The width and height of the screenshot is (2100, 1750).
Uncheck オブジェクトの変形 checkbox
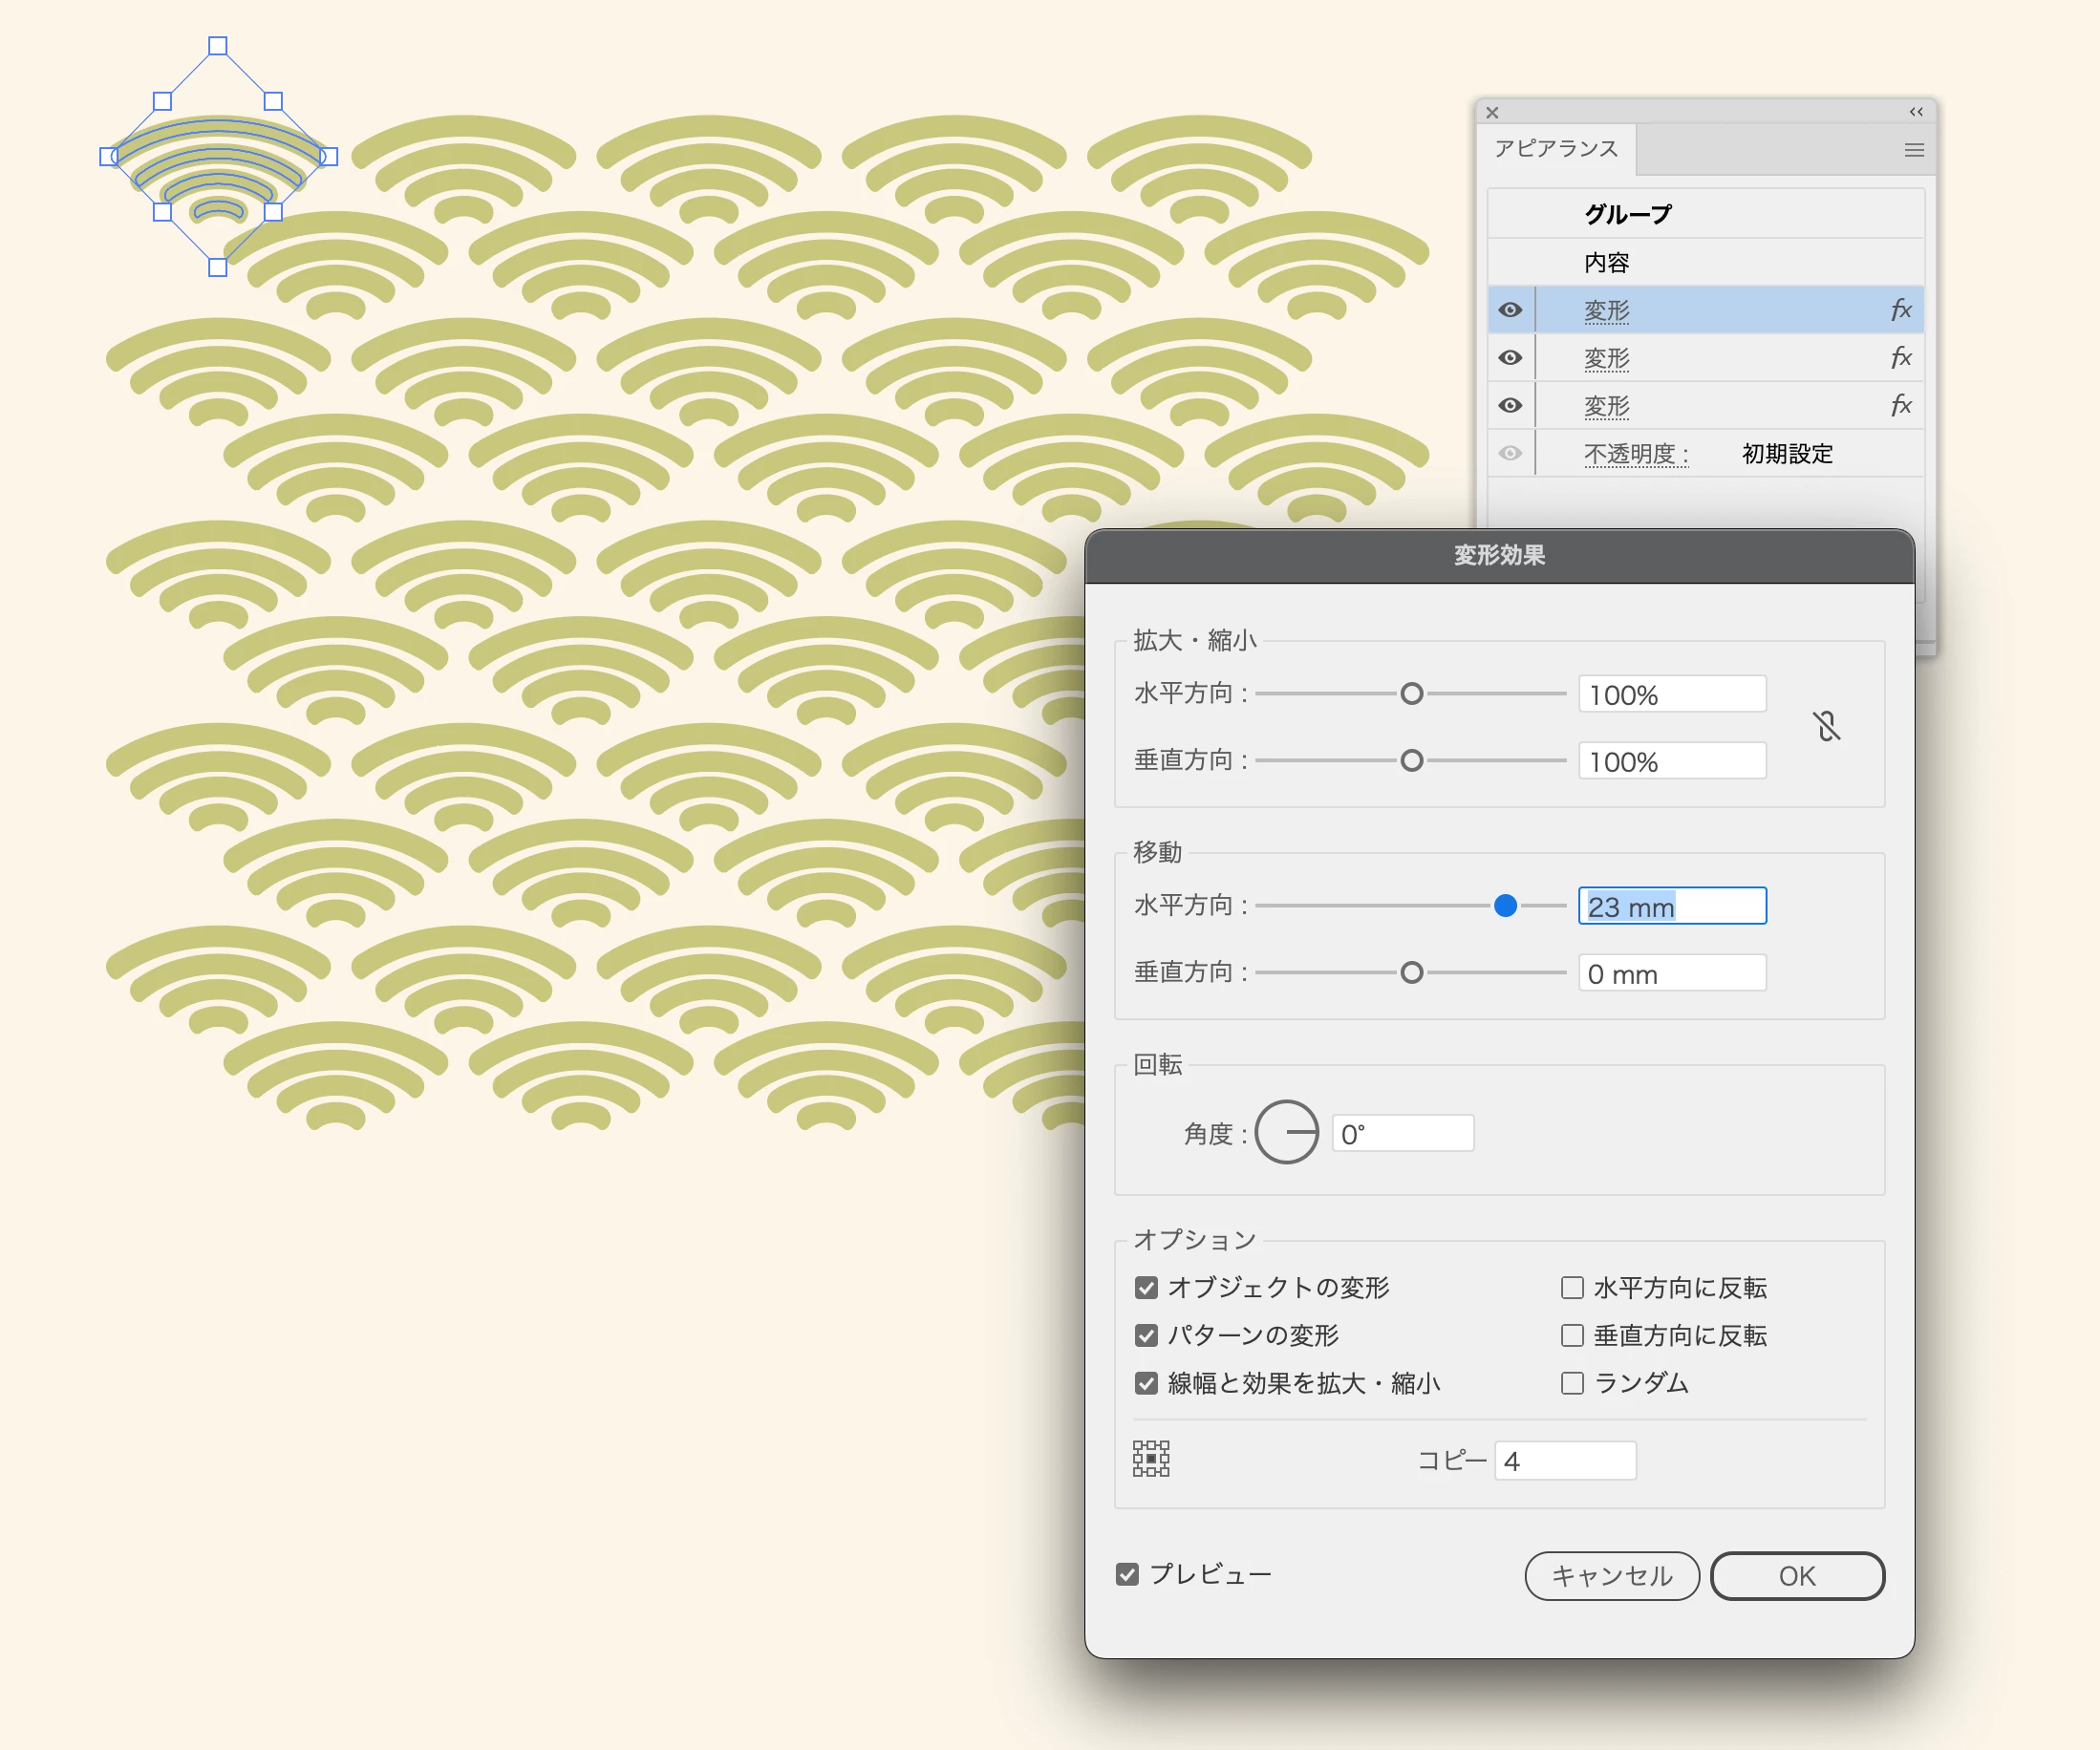(1146, 1287)
